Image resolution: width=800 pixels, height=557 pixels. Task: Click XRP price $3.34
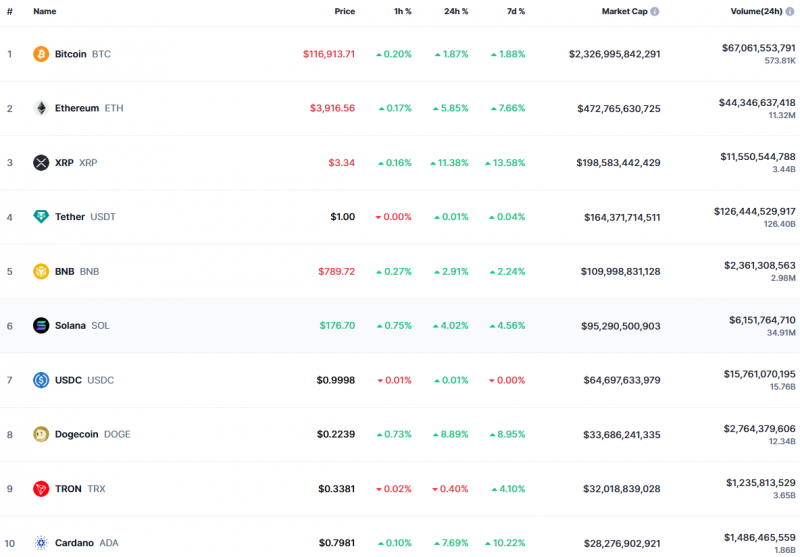pyautogui.click(x=342, y=163)
